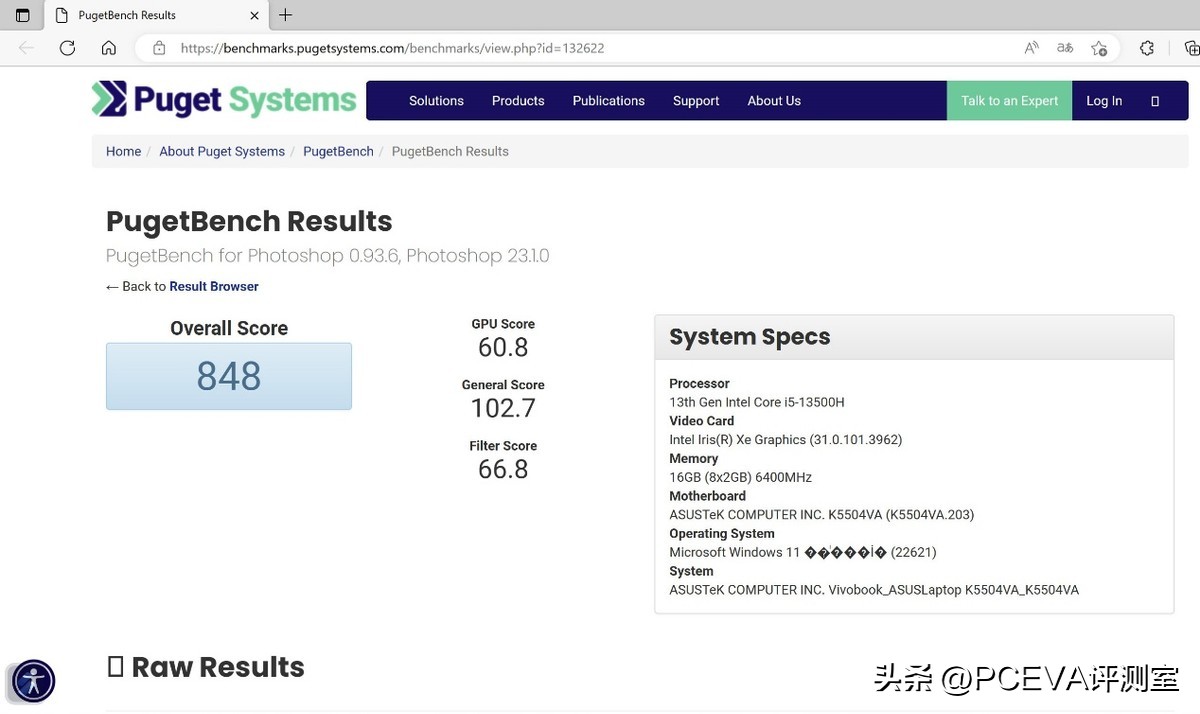Follow the Result Browser link

pyautogui.click(x=214, y=286)
